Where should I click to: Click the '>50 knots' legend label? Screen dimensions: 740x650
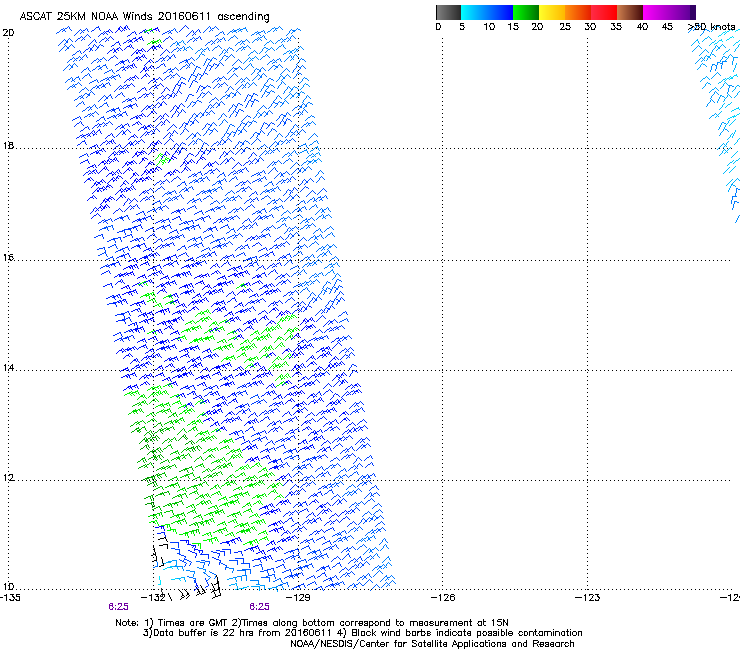pyautogui.click(x=711, y=27)
